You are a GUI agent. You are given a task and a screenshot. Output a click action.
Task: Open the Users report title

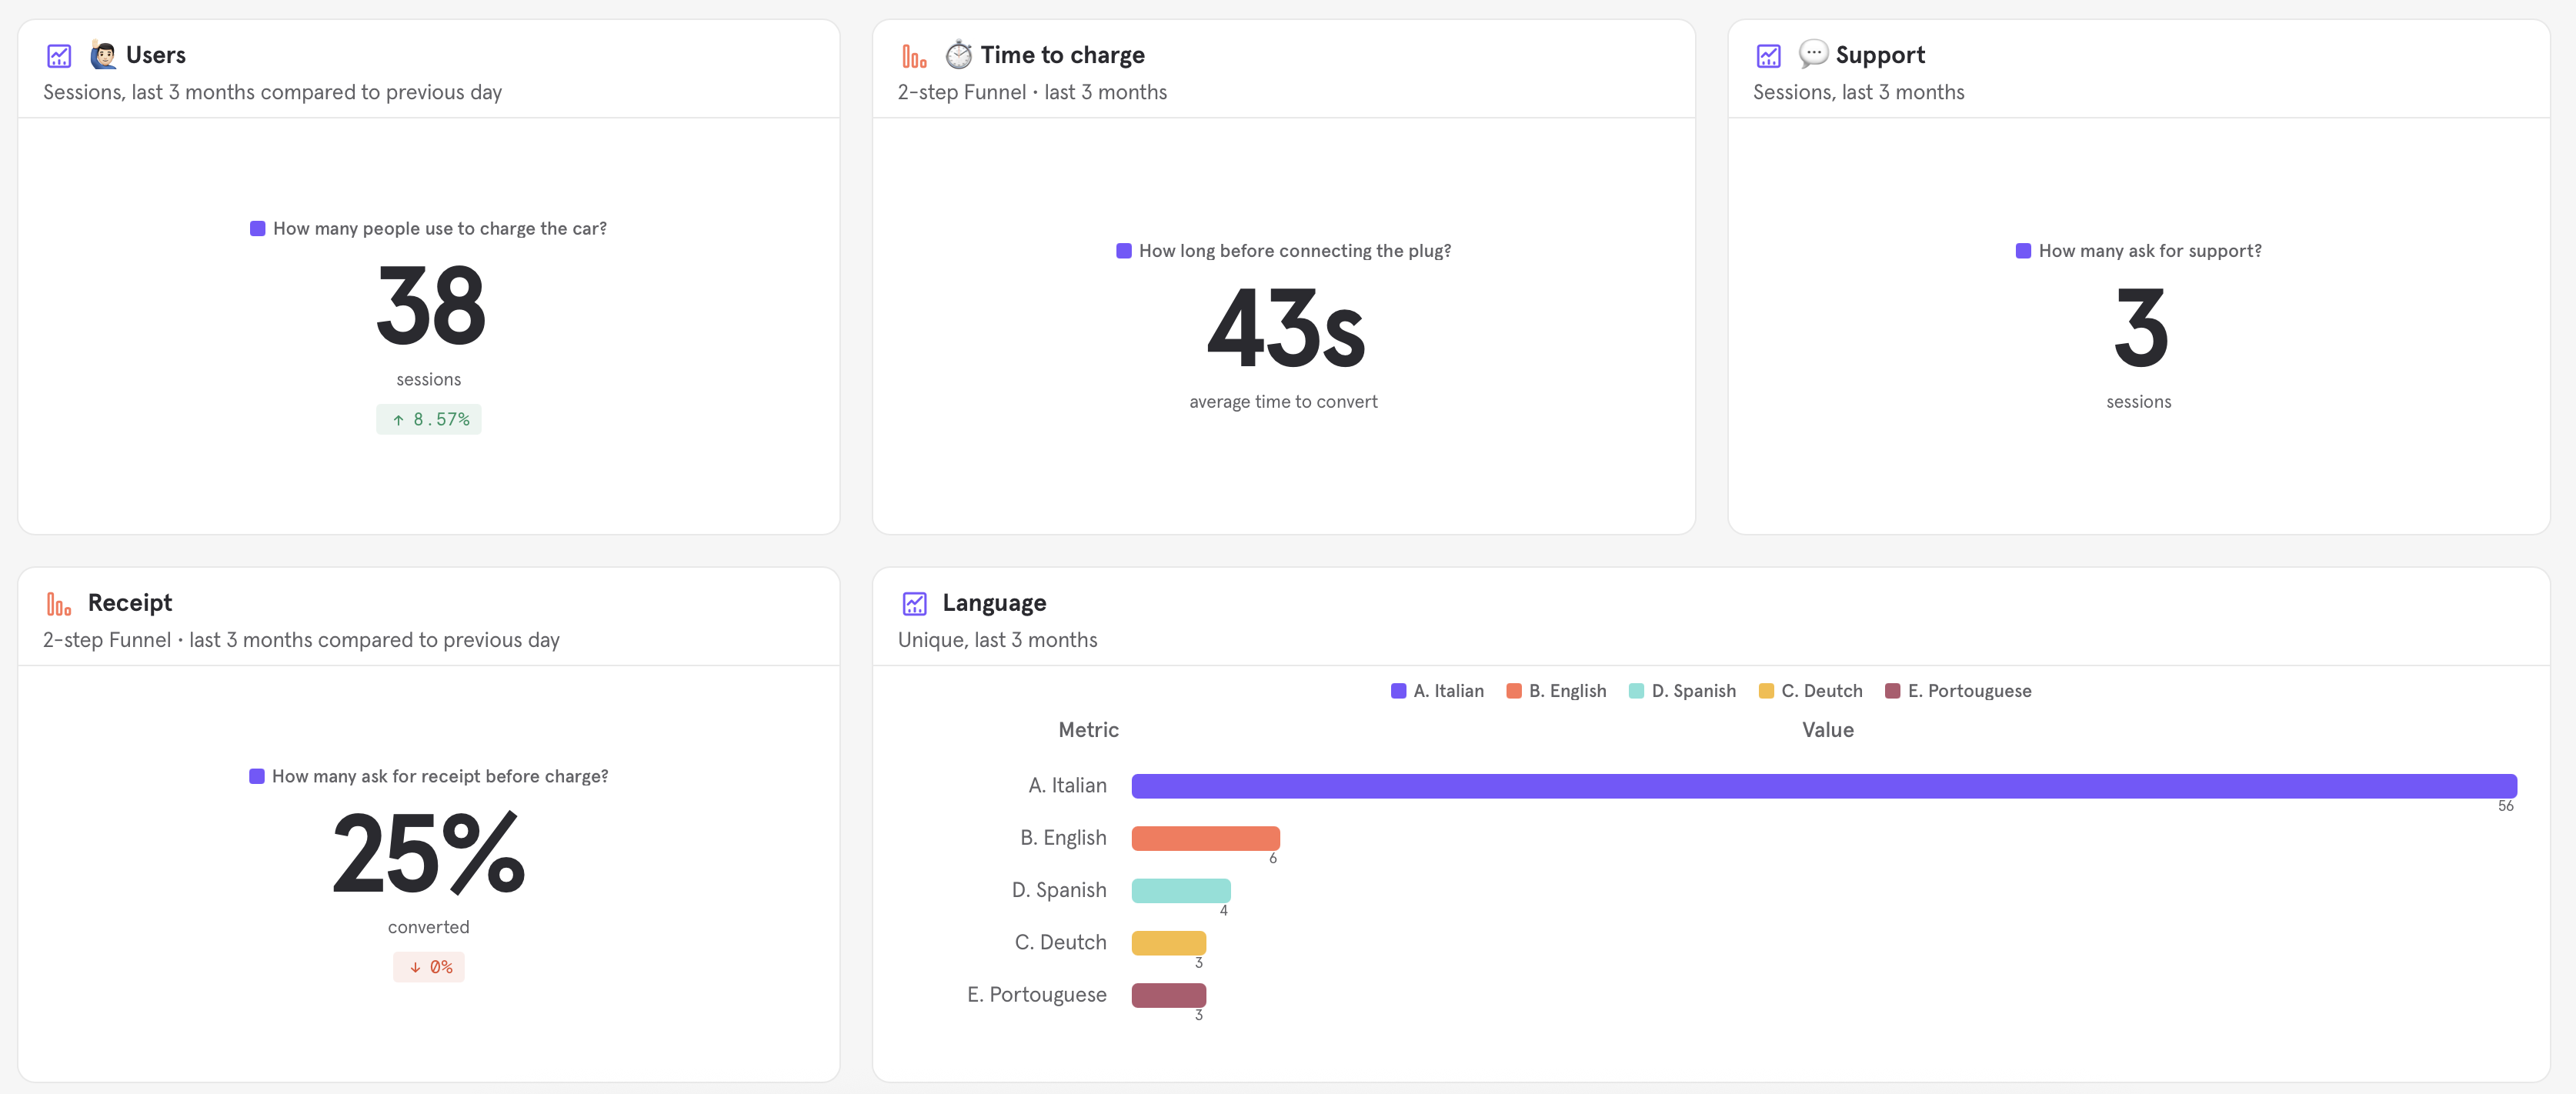(x=156, y=55)
